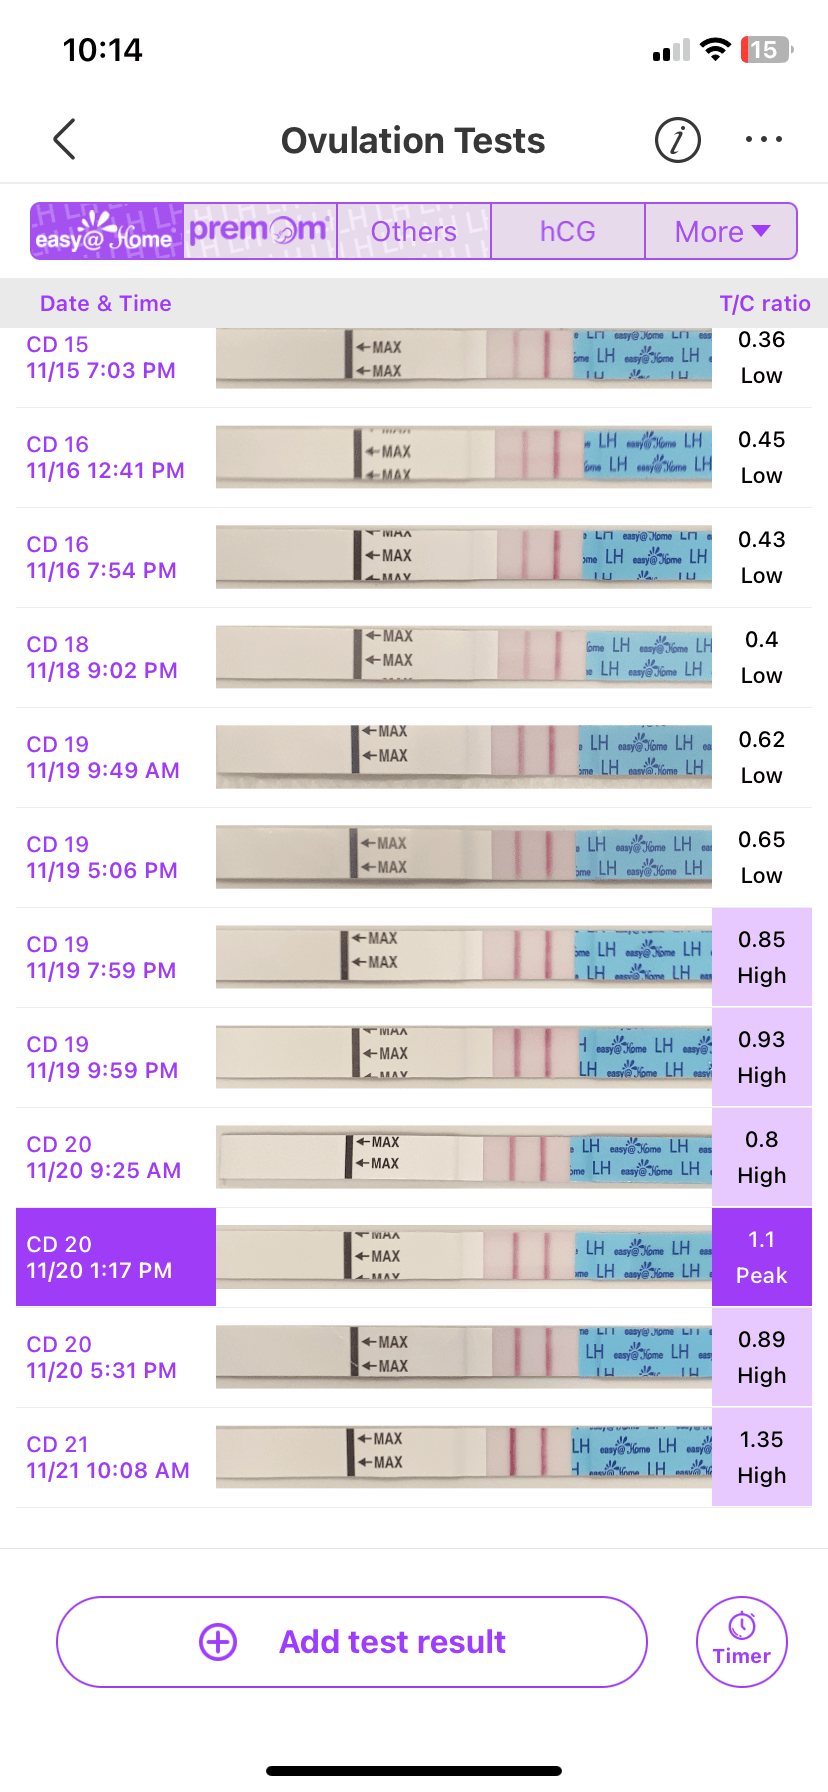Expand the More dropdown
Screen dimensions: 828x1792
(721, 231)
